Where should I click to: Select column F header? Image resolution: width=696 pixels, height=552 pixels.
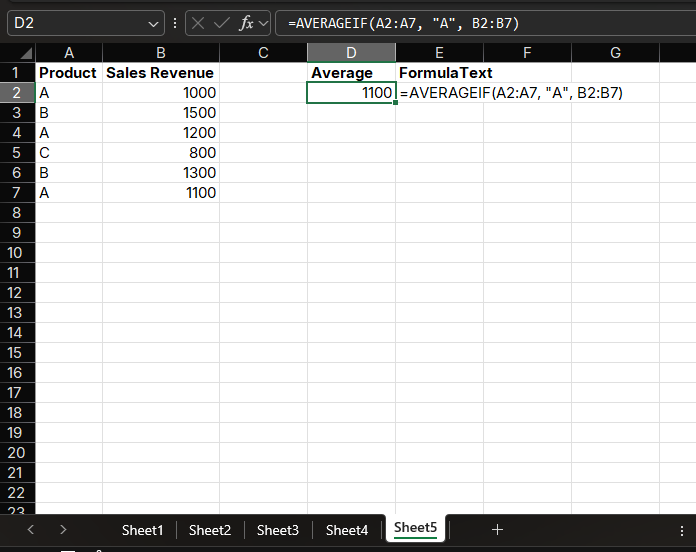tap(527, 53)
